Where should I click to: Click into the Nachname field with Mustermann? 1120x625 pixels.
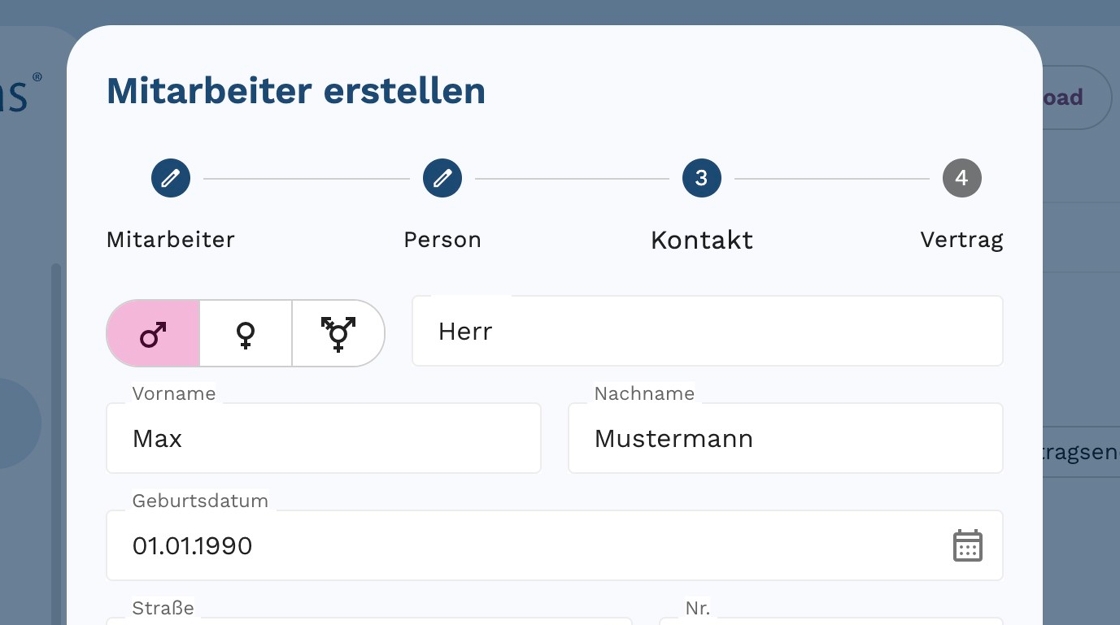click(785, 438)
